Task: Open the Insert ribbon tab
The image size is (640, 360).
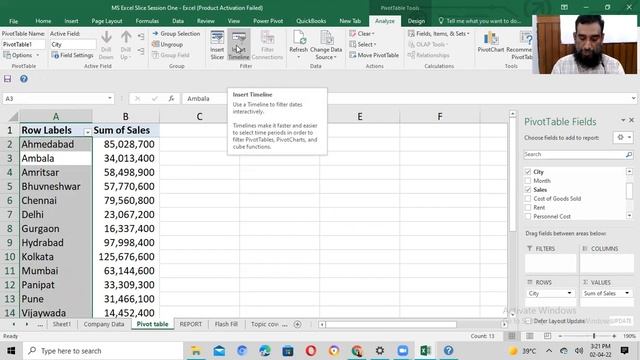Action: (x=71, y=21)
